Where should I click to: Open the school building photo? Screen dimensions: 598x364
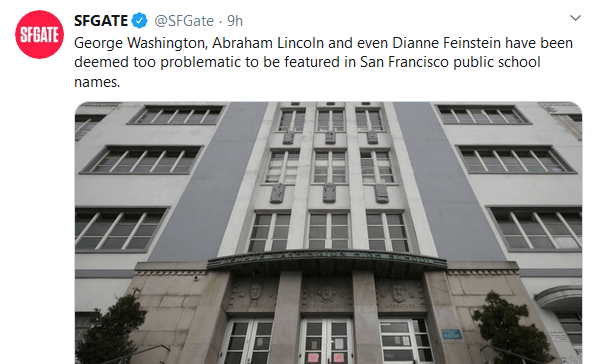click(x=328, y=233)
